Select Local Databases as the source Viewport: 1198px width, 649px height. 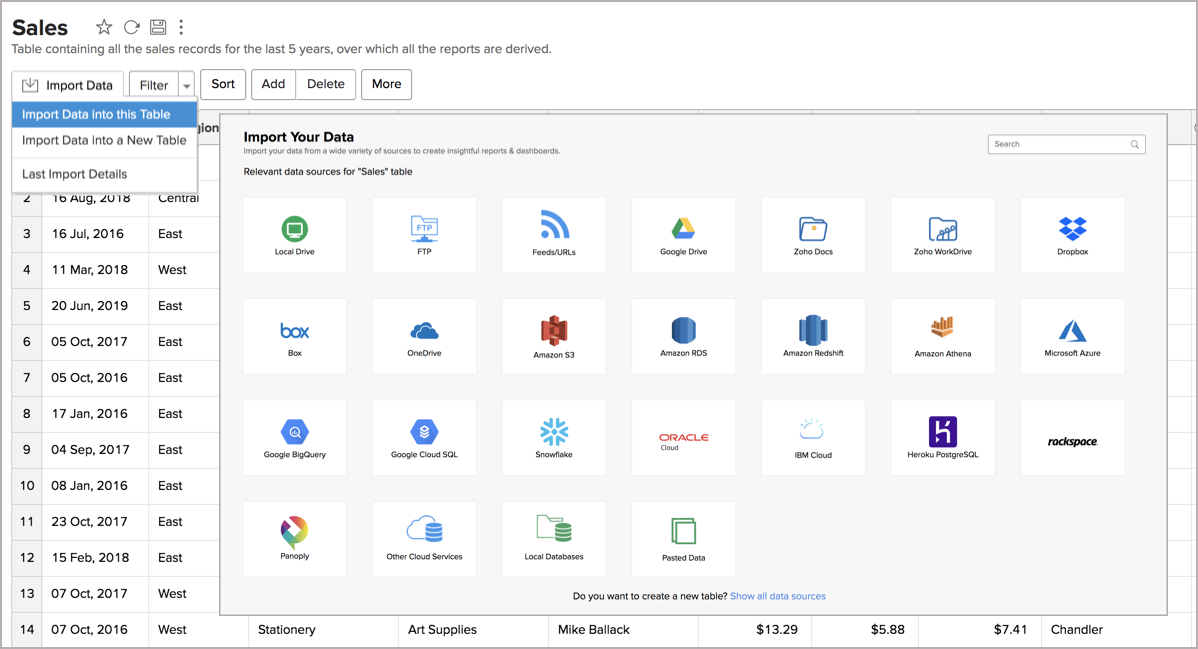coord(553,538)
